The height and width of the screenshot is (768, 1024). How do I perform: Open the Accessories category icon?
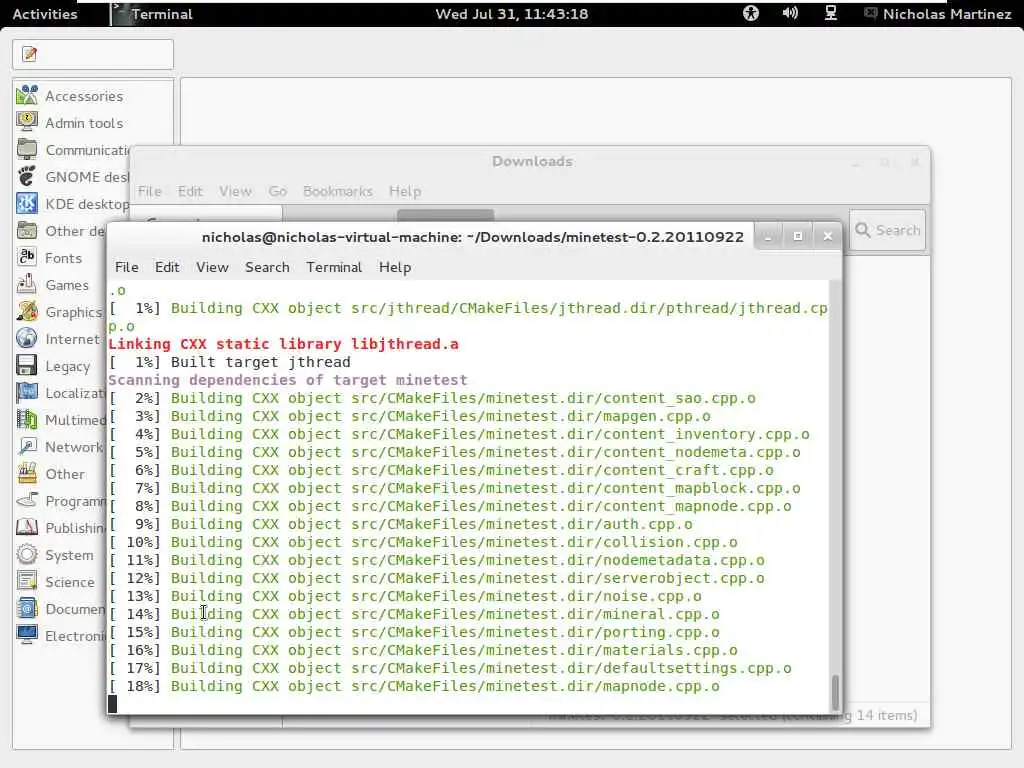(27, 95)
